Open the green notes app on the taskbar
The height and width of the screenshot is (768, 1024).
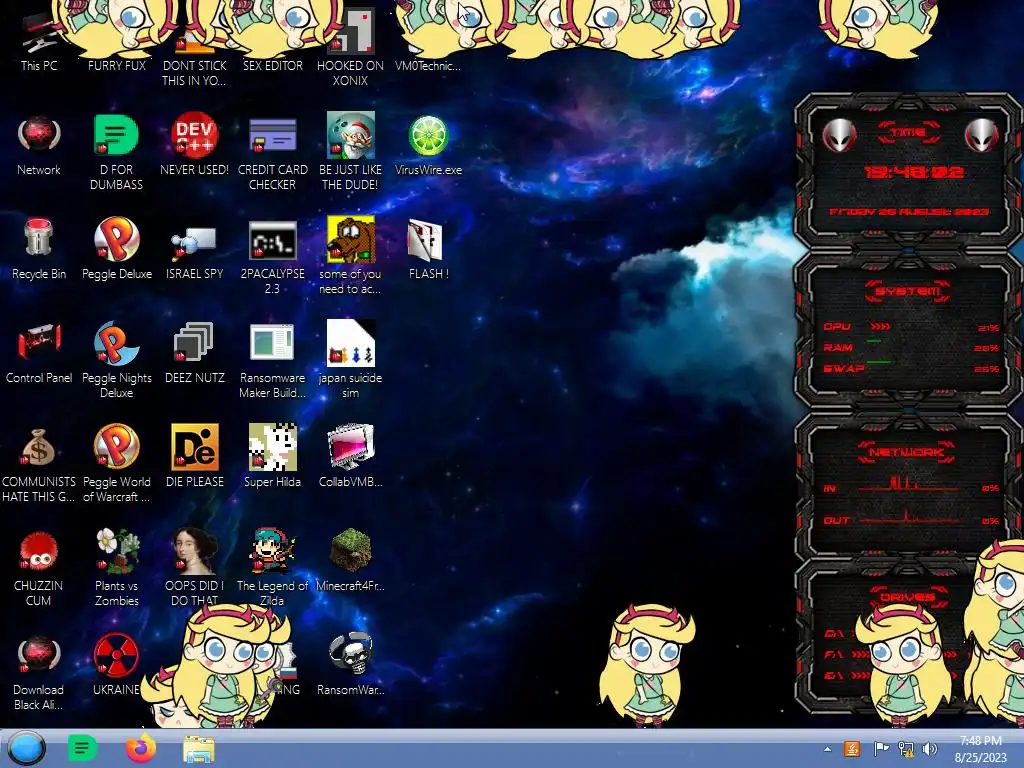point(82,748)
